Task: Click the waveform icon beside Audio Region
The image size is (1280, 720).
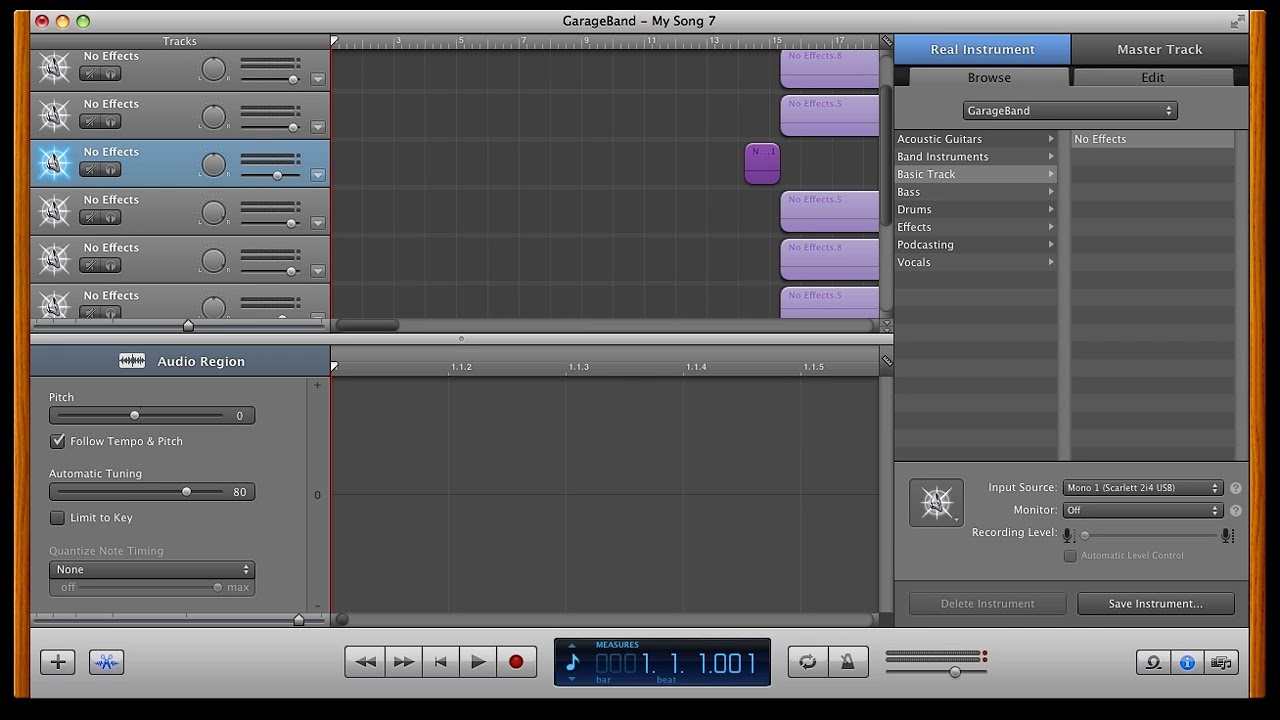Action: click(x=132, y=361)
